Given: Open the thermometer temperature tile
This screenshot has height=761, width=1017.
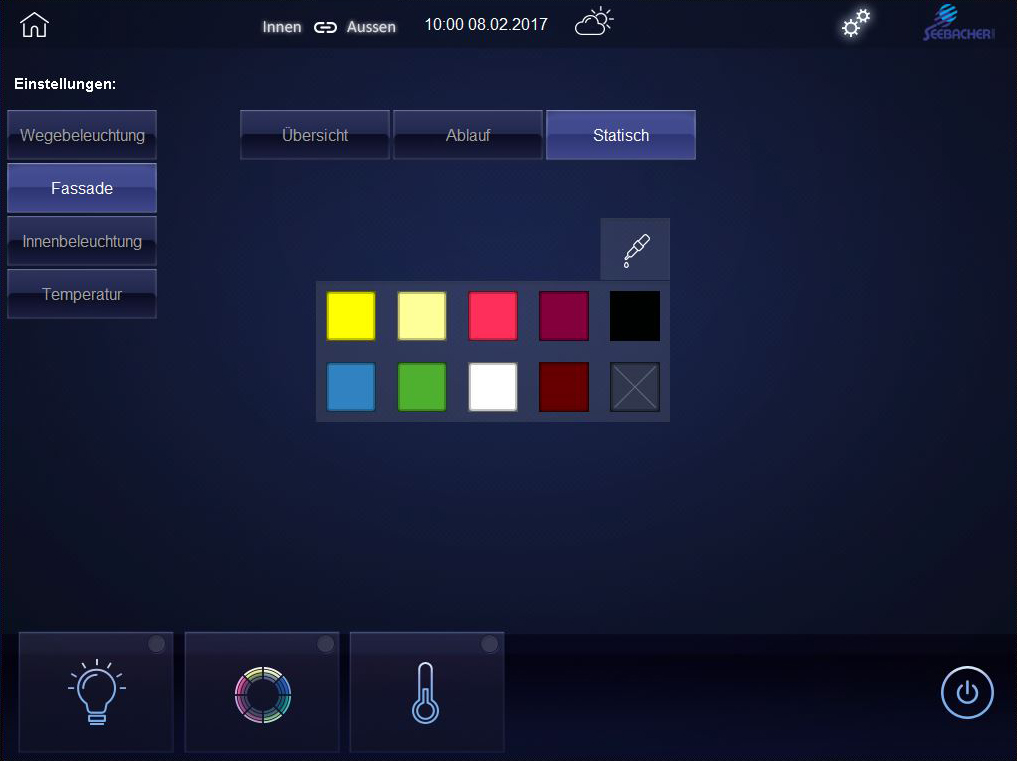Looking at the screenshot, I should click(x=426, y=693).
